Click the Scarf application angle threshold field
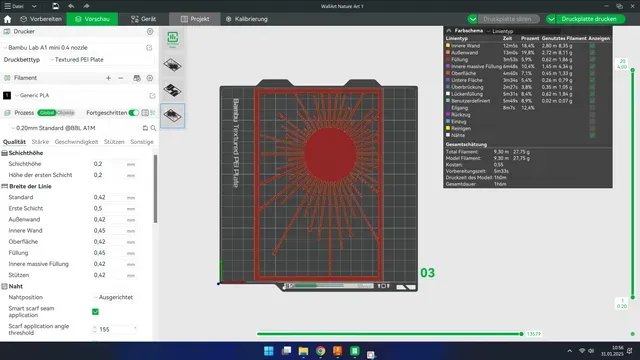This screenshot has width=640, height=360. [x=115, y=329]
